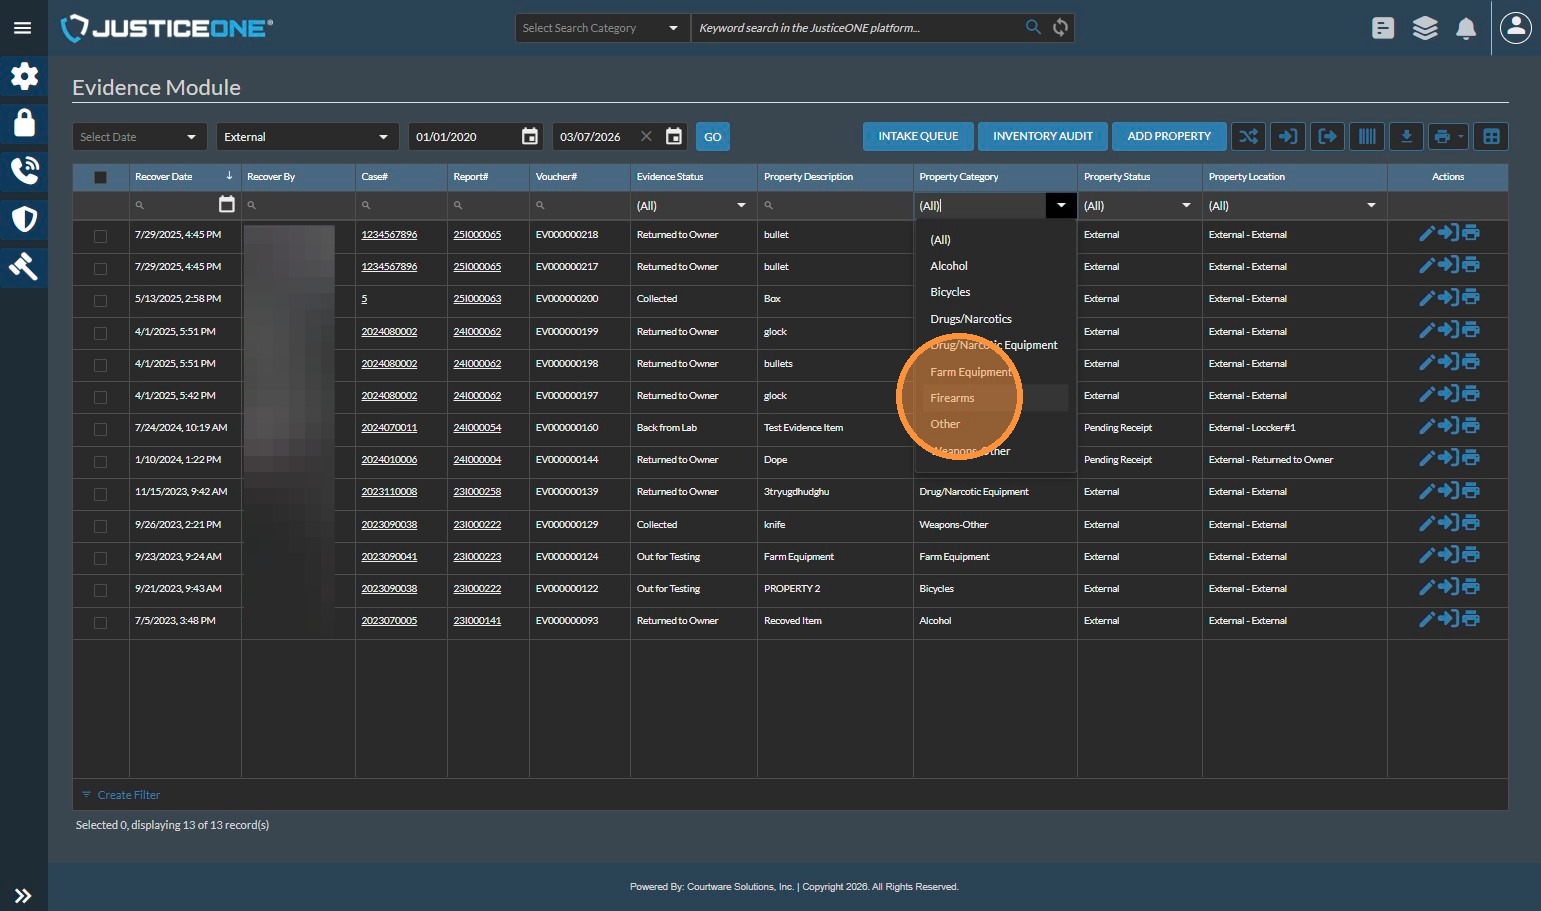This screenshot has width=1541, height=911.
Task: Open the notifications bell
Action: (x=1466, y=29)
